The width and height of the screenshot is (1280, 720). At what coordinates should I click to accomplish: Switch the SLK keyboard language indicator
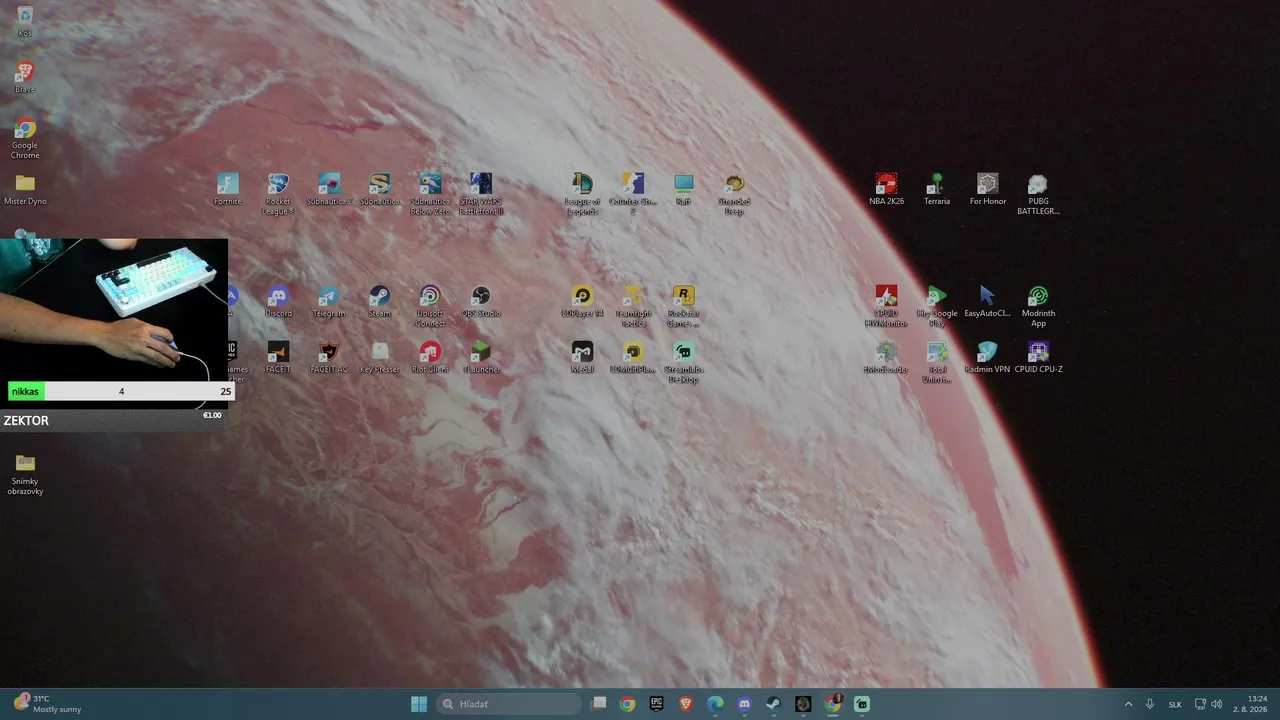(1176, 704)
